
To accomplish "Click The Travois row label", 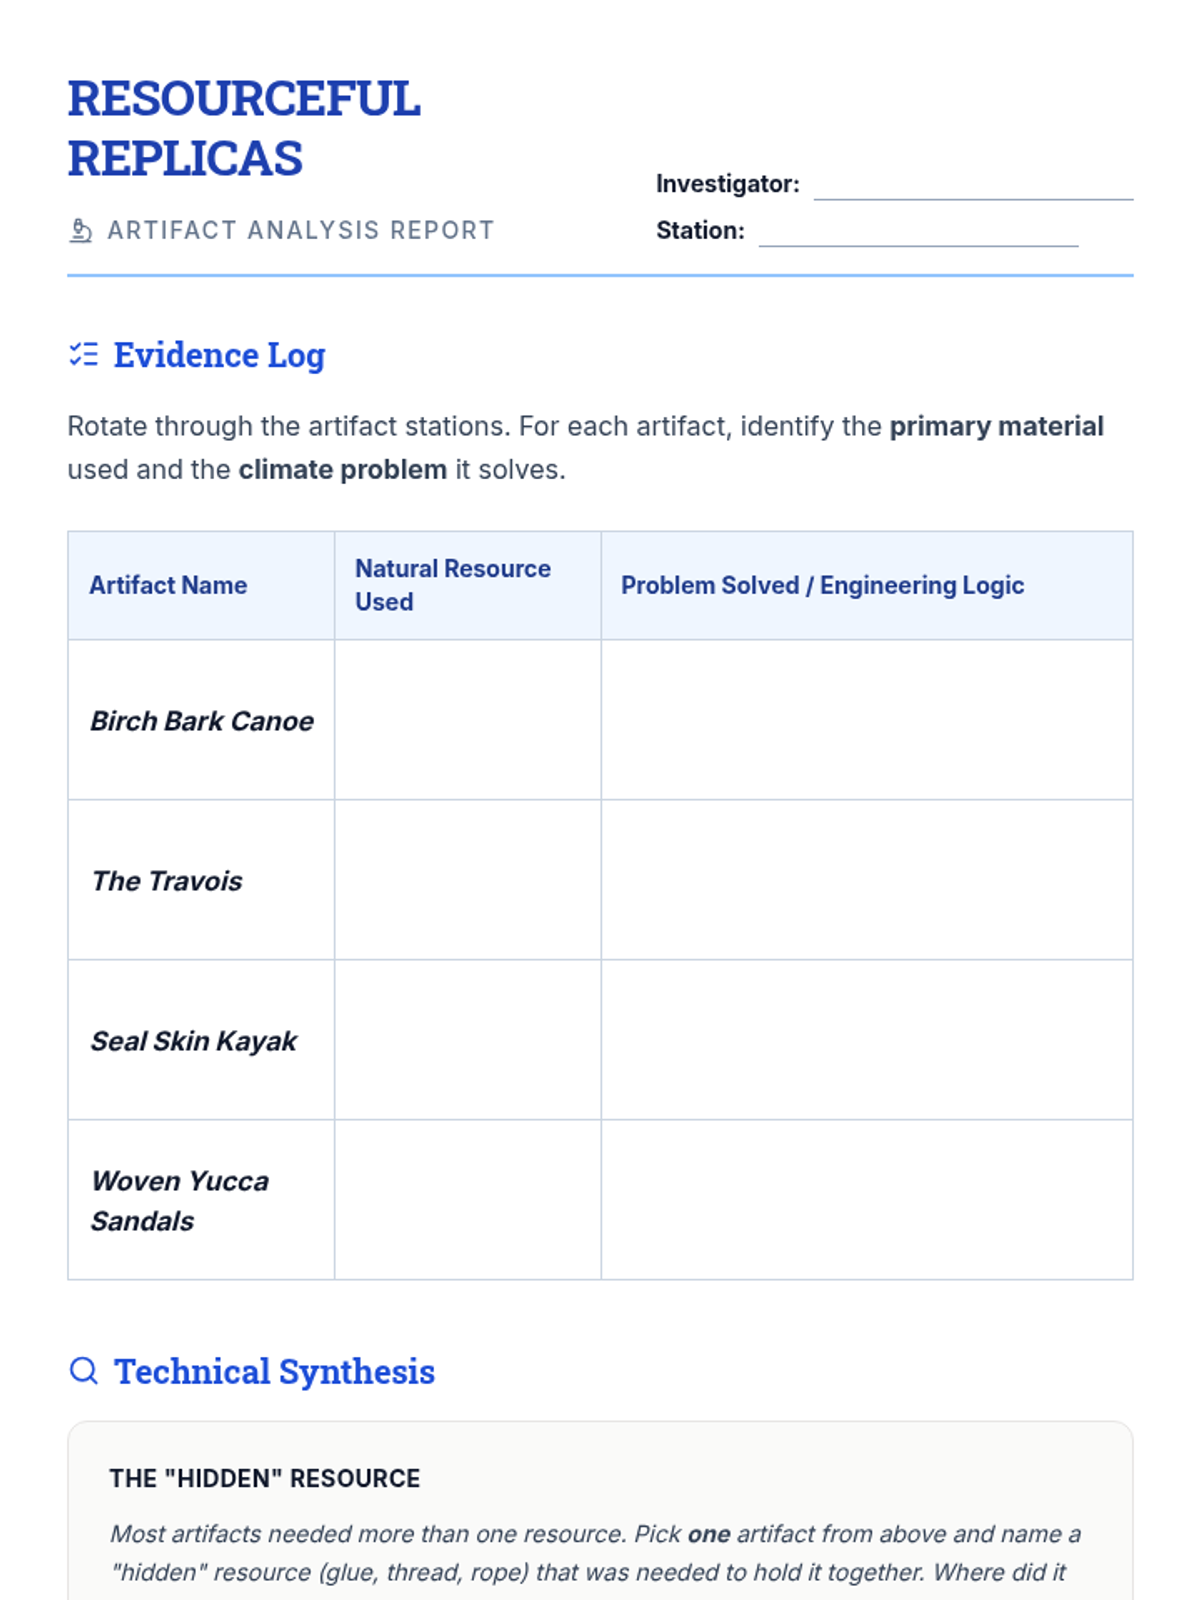I will pyautogui.click(x=167, y=881).
